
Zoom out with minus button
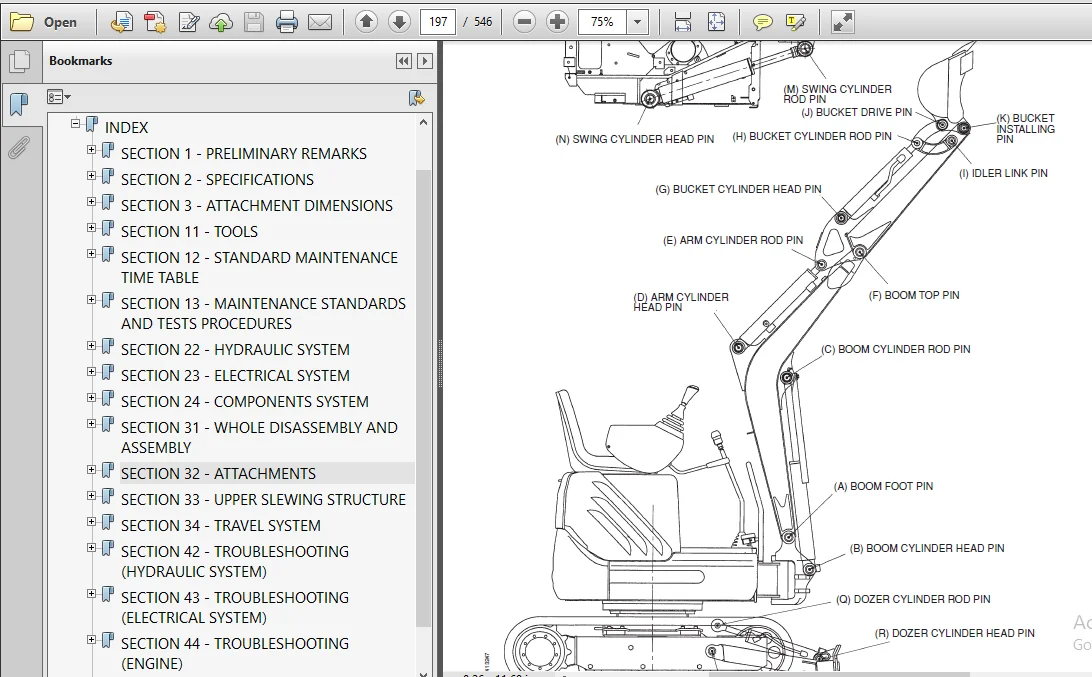524,22
